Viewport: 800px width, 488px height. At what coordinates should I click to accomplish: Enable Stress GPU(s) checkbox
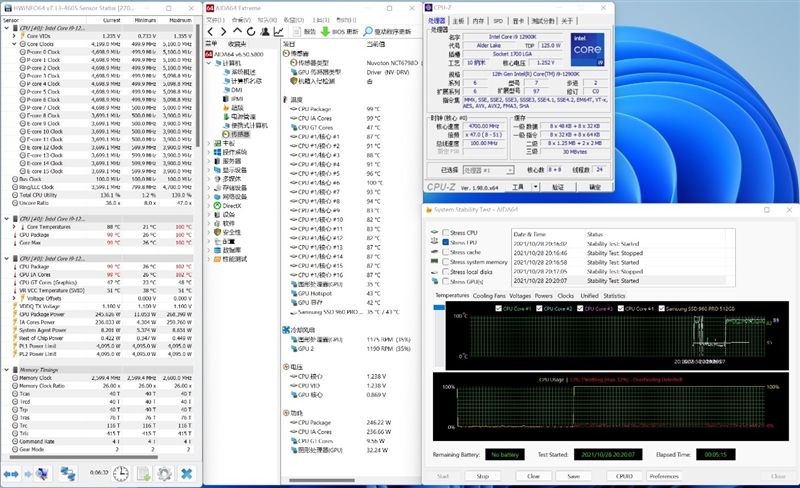446,281
